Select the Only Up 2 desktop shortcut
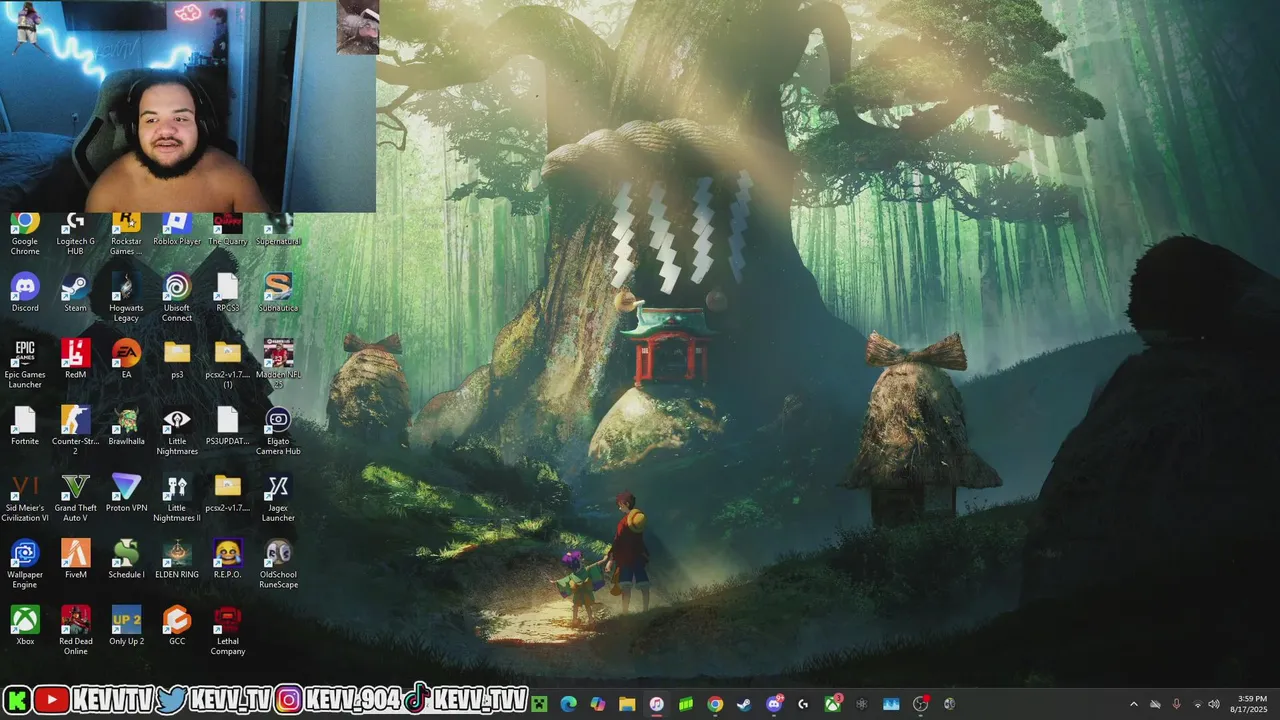Viewport: 1280px width, 720px height. 126,625
